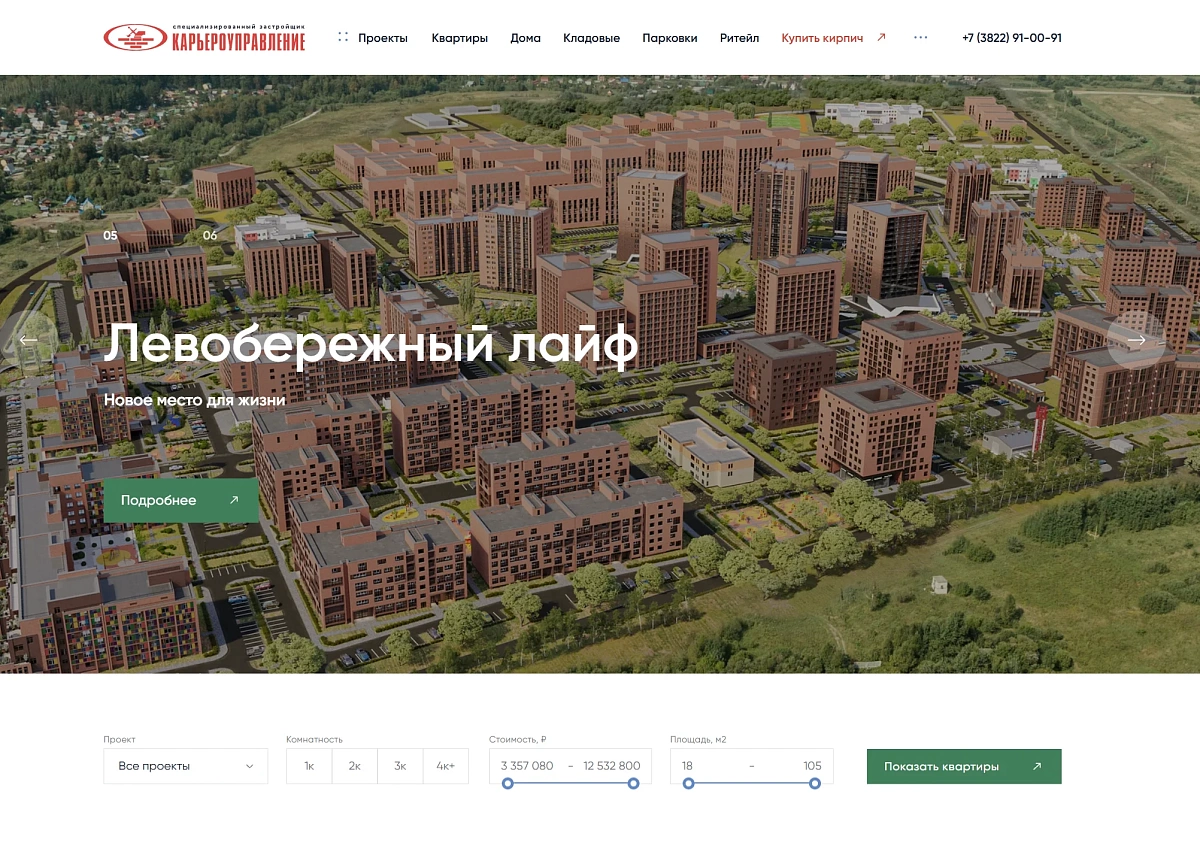The width and height of the screenshot is (1200, 852).
Task: Click the left arrow to view previous slide
Action: [x=27, y=340]
